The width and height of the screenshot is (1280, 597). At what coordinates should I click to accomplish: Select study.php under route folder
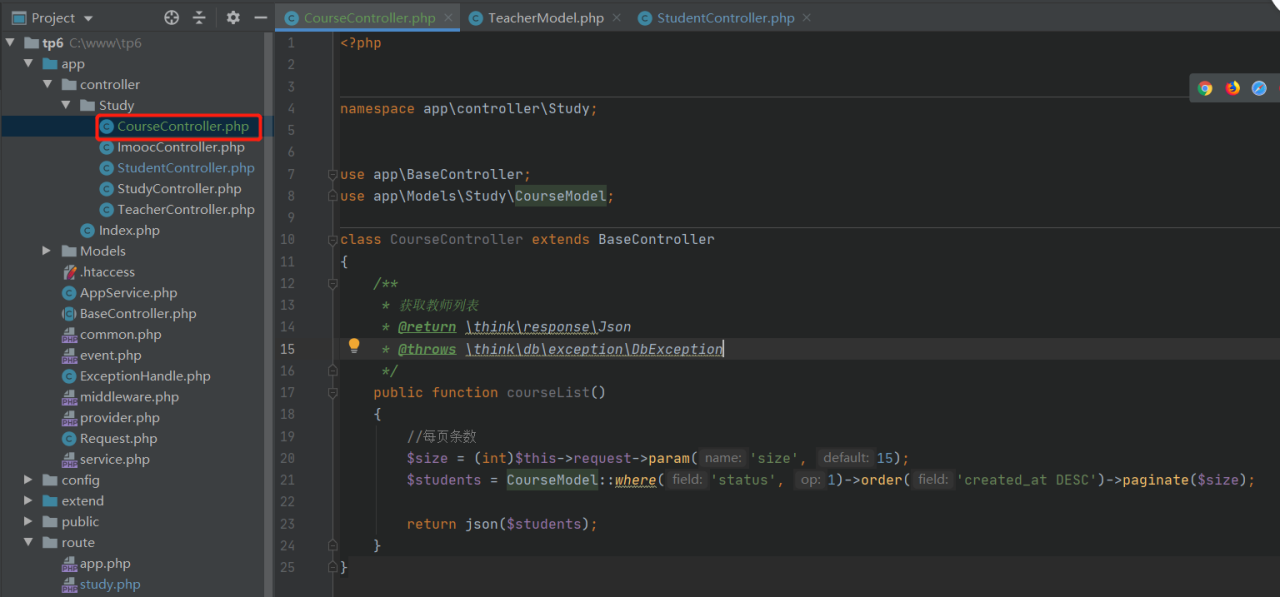click(110, 584)
